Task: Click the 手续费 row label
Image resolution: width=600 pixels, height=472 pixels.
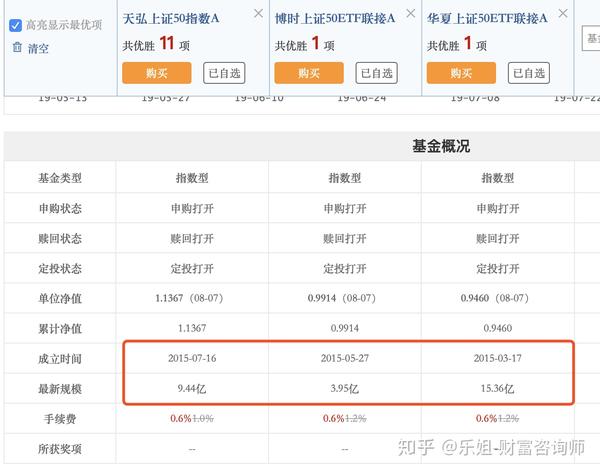Action: click(60, 419)
